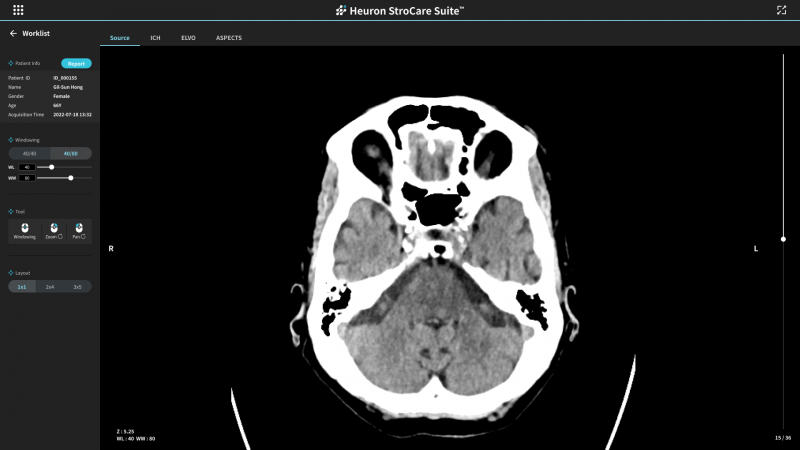Toggle fullscreen with the expand icon
Screen dimensions: 800x450
pyautogui.click(x=781, y=10)
